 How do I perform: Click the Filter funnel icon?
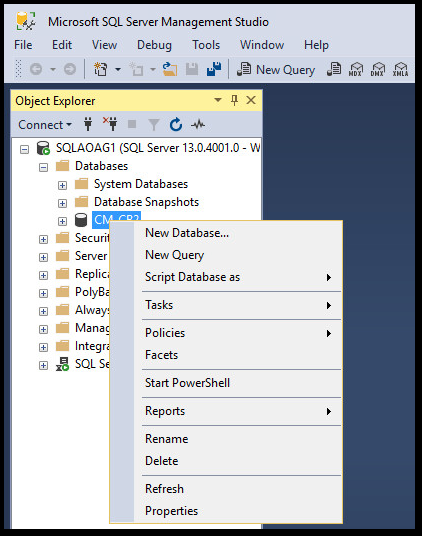pyautogui.click(x=154, y=125)
